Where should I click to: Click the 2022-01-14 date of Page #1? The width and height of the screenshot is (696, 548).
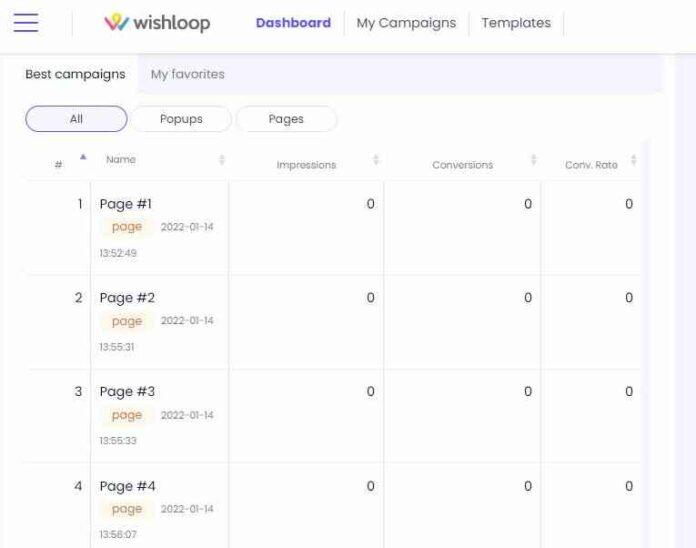(x=187, y=227)
